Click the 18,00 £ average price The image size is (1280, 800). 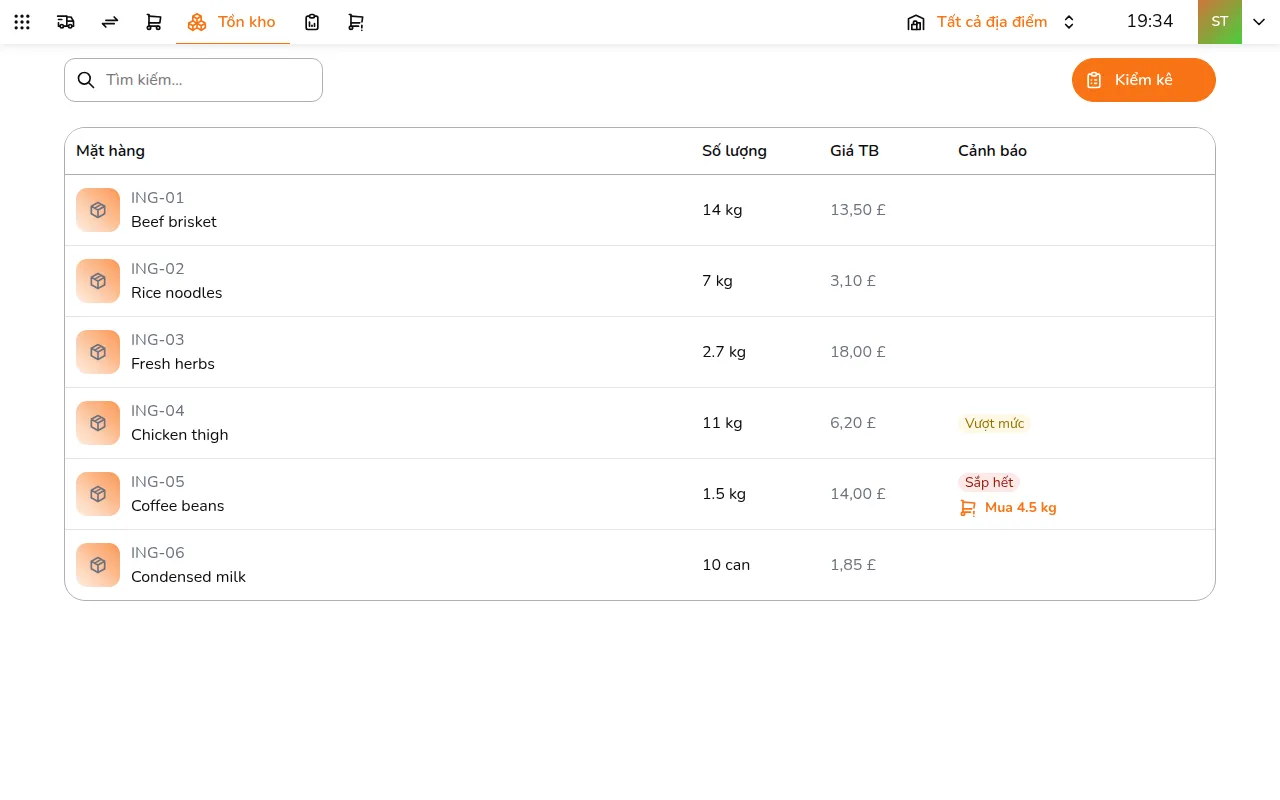(858, 352)
